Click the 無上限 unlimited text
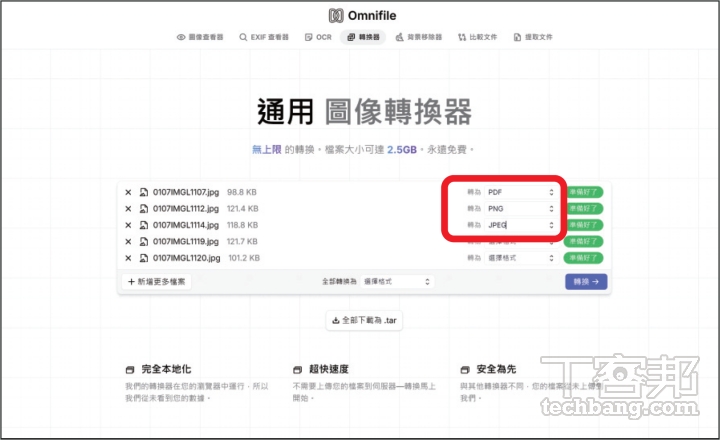Viewport: 720px width, 440px height. (x=266, y=150)
